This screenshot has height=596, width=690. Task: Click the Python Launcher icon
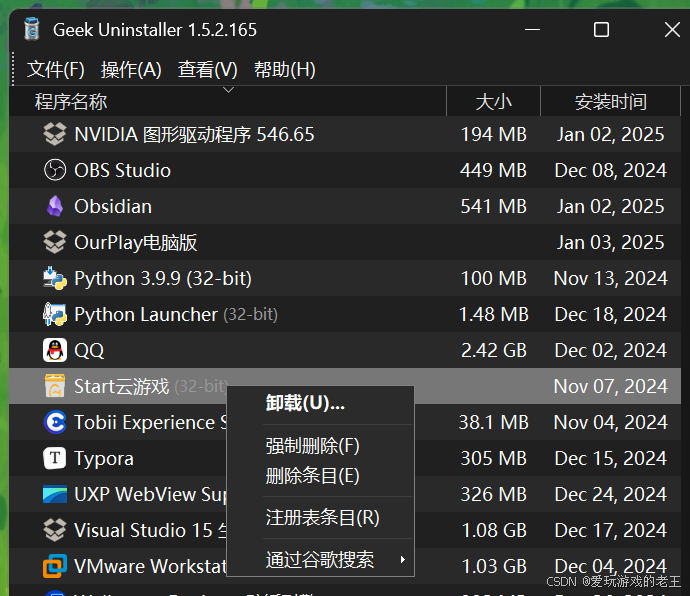pyautogui.click(x=55, y=314)
